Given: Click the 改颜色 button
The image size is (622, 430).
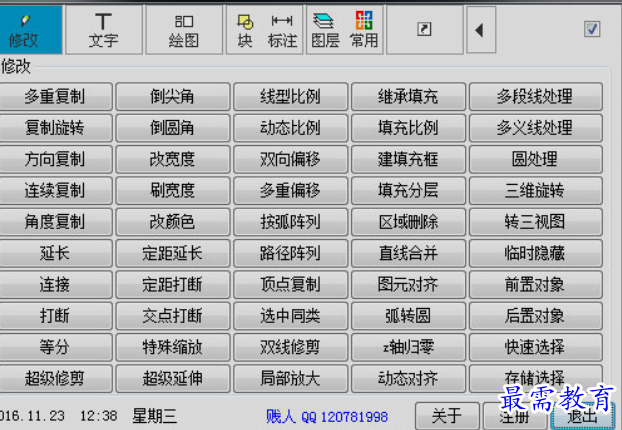Looking at the screenshot, I should [x=173, y=222].
